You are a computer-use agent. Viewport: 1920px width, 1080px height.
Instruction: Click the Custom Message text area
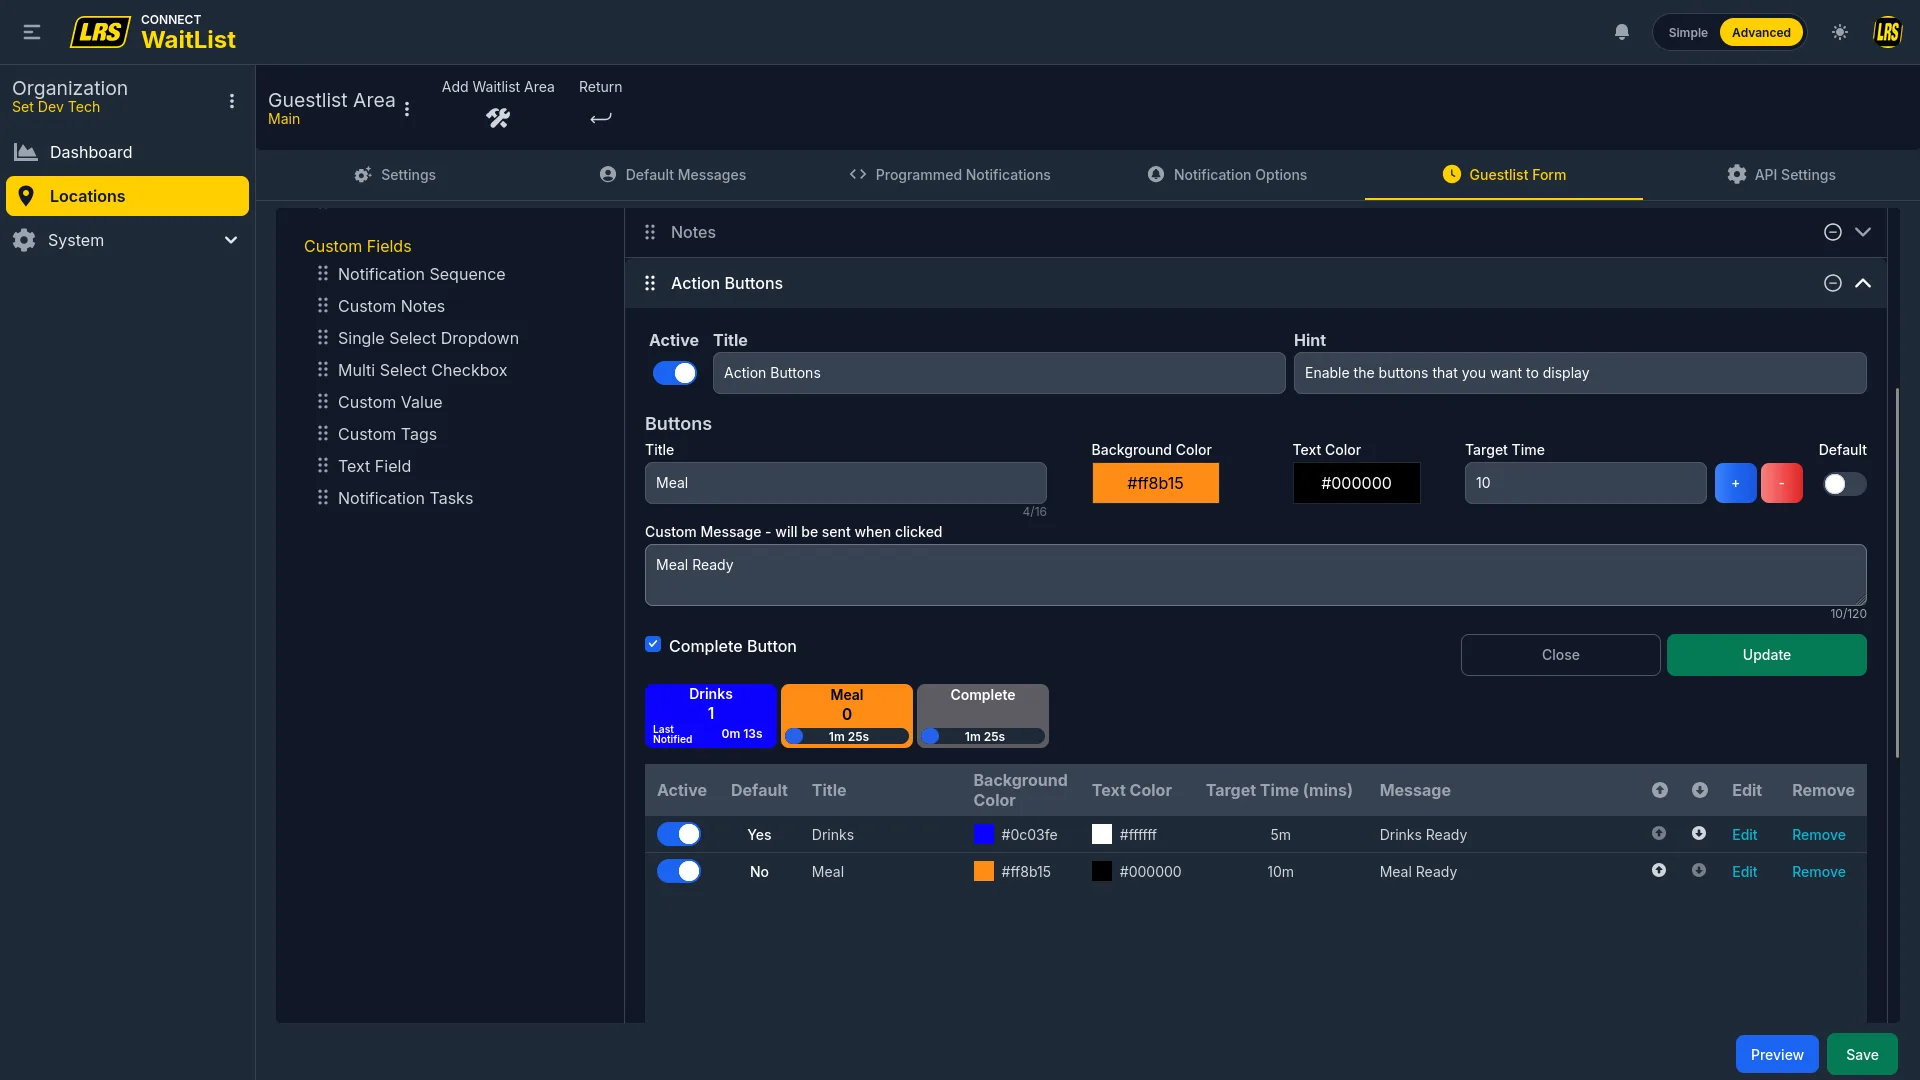coord(1255,575)
